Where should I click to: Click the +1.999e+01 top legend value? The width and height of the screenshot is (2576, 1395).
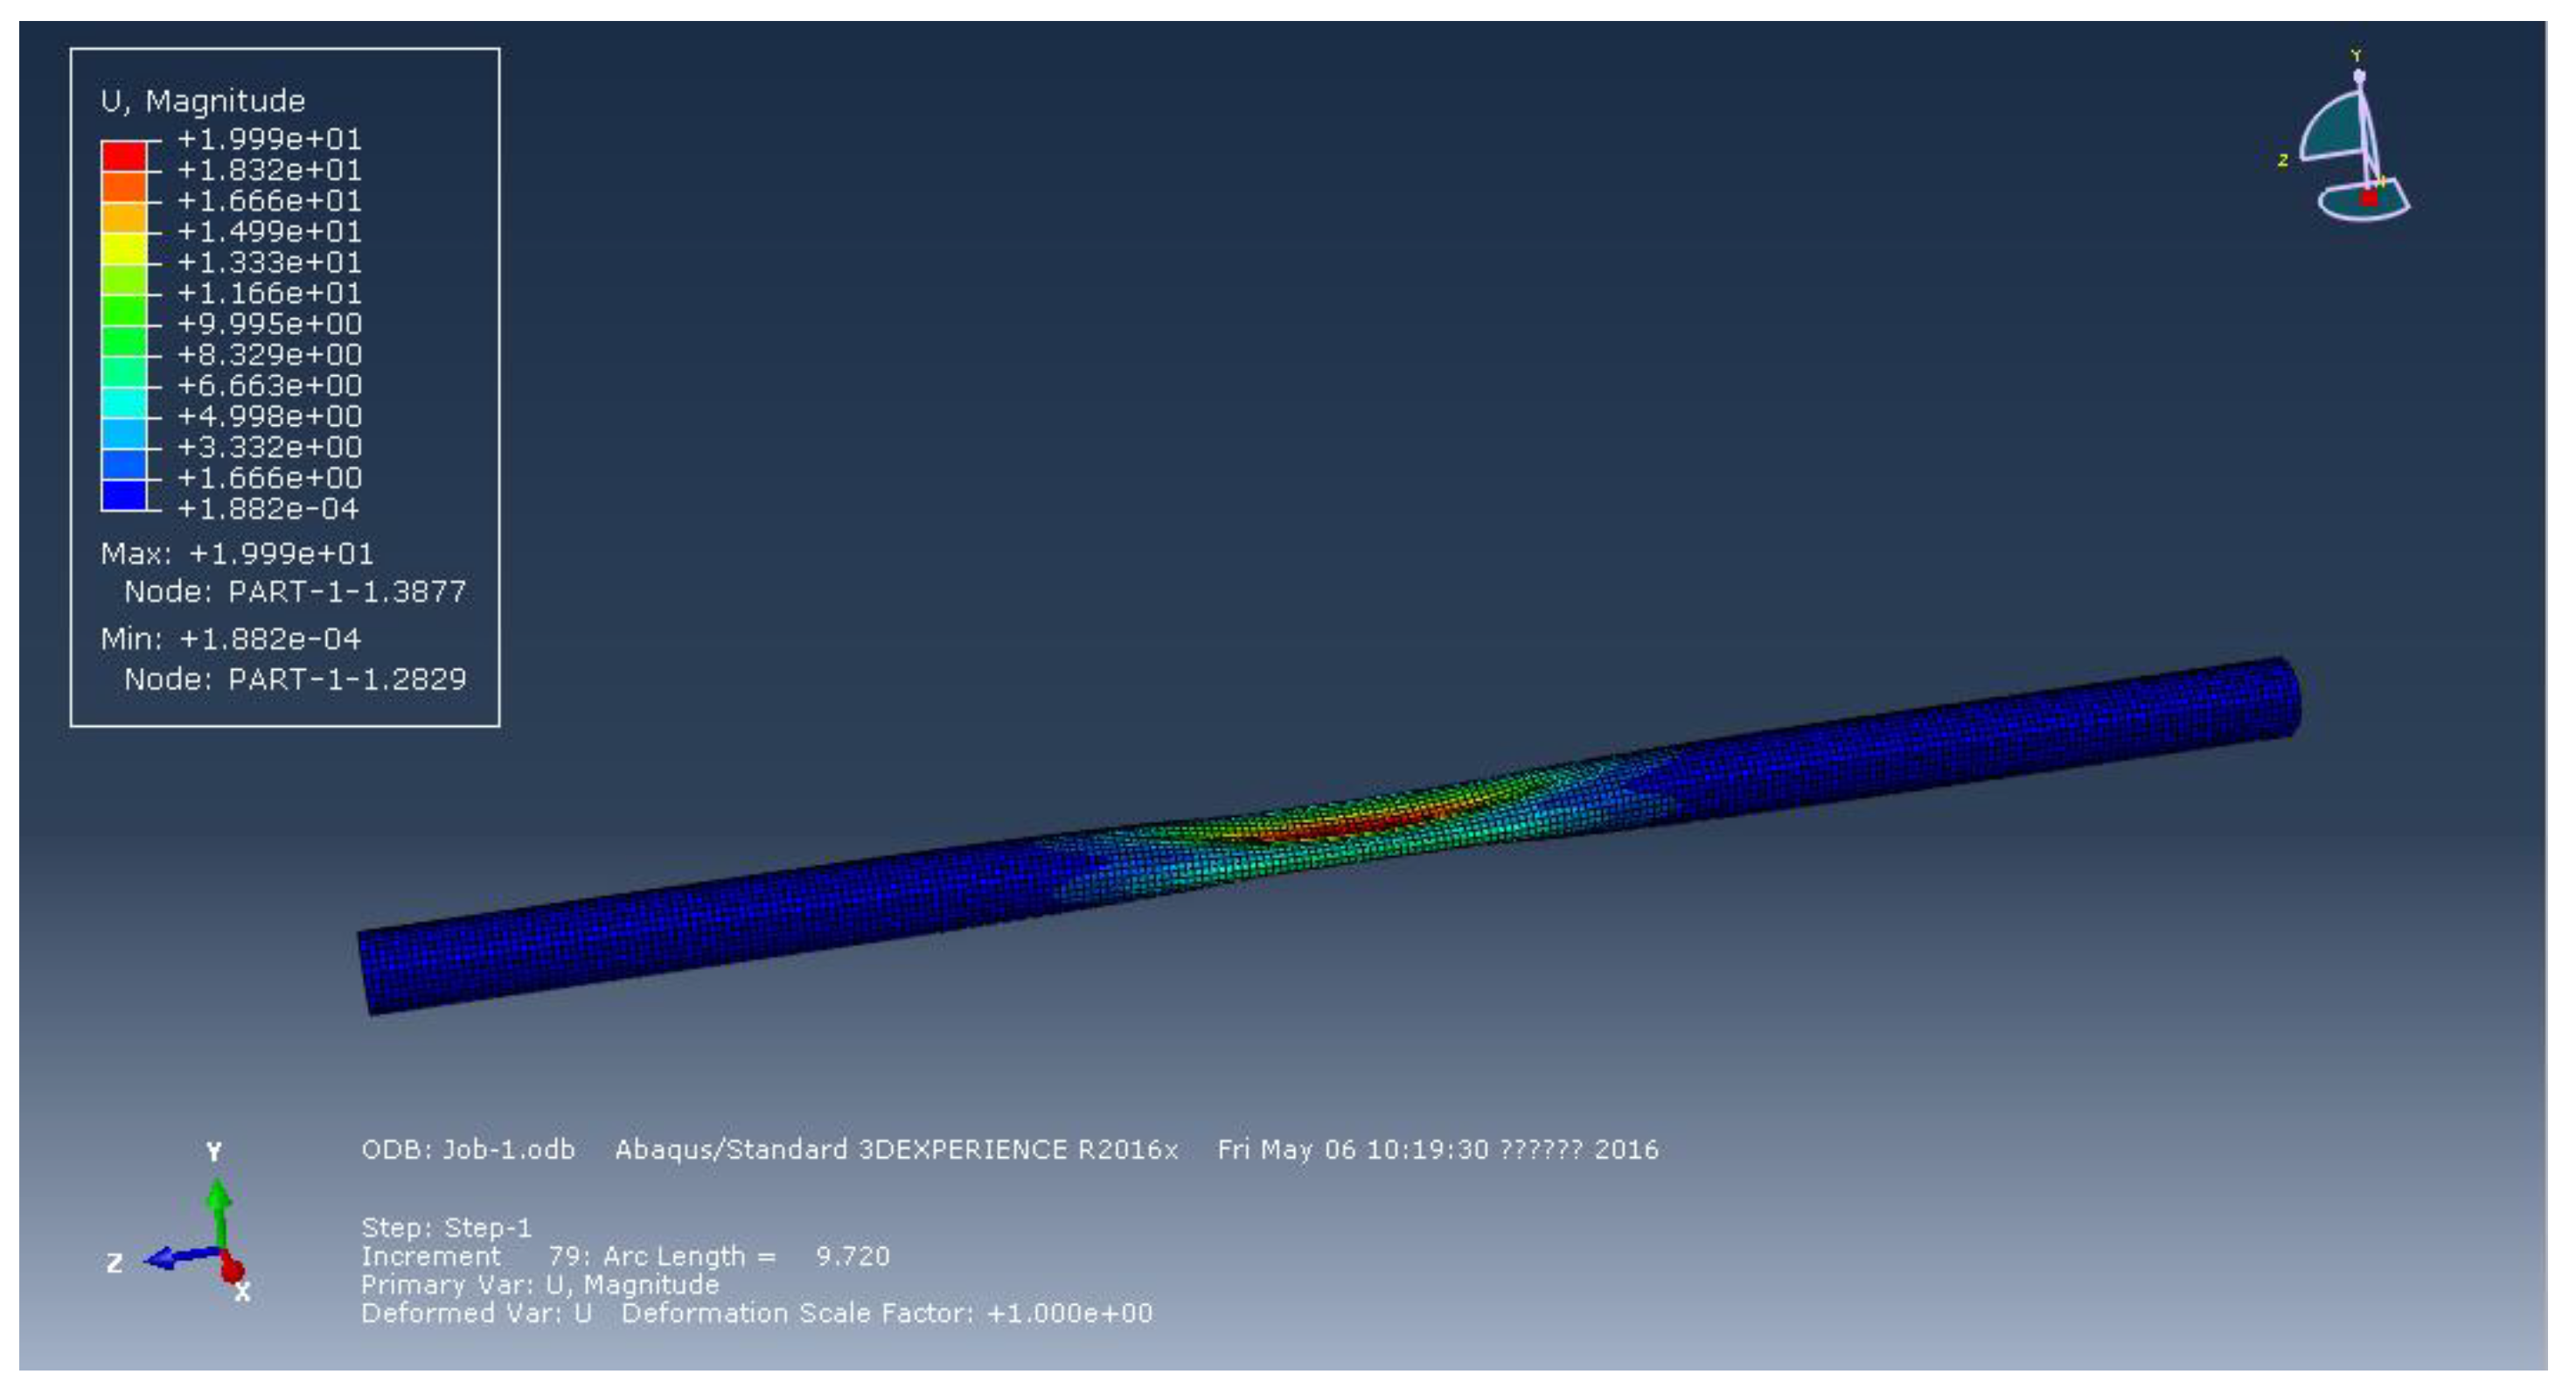click(269, 139)
